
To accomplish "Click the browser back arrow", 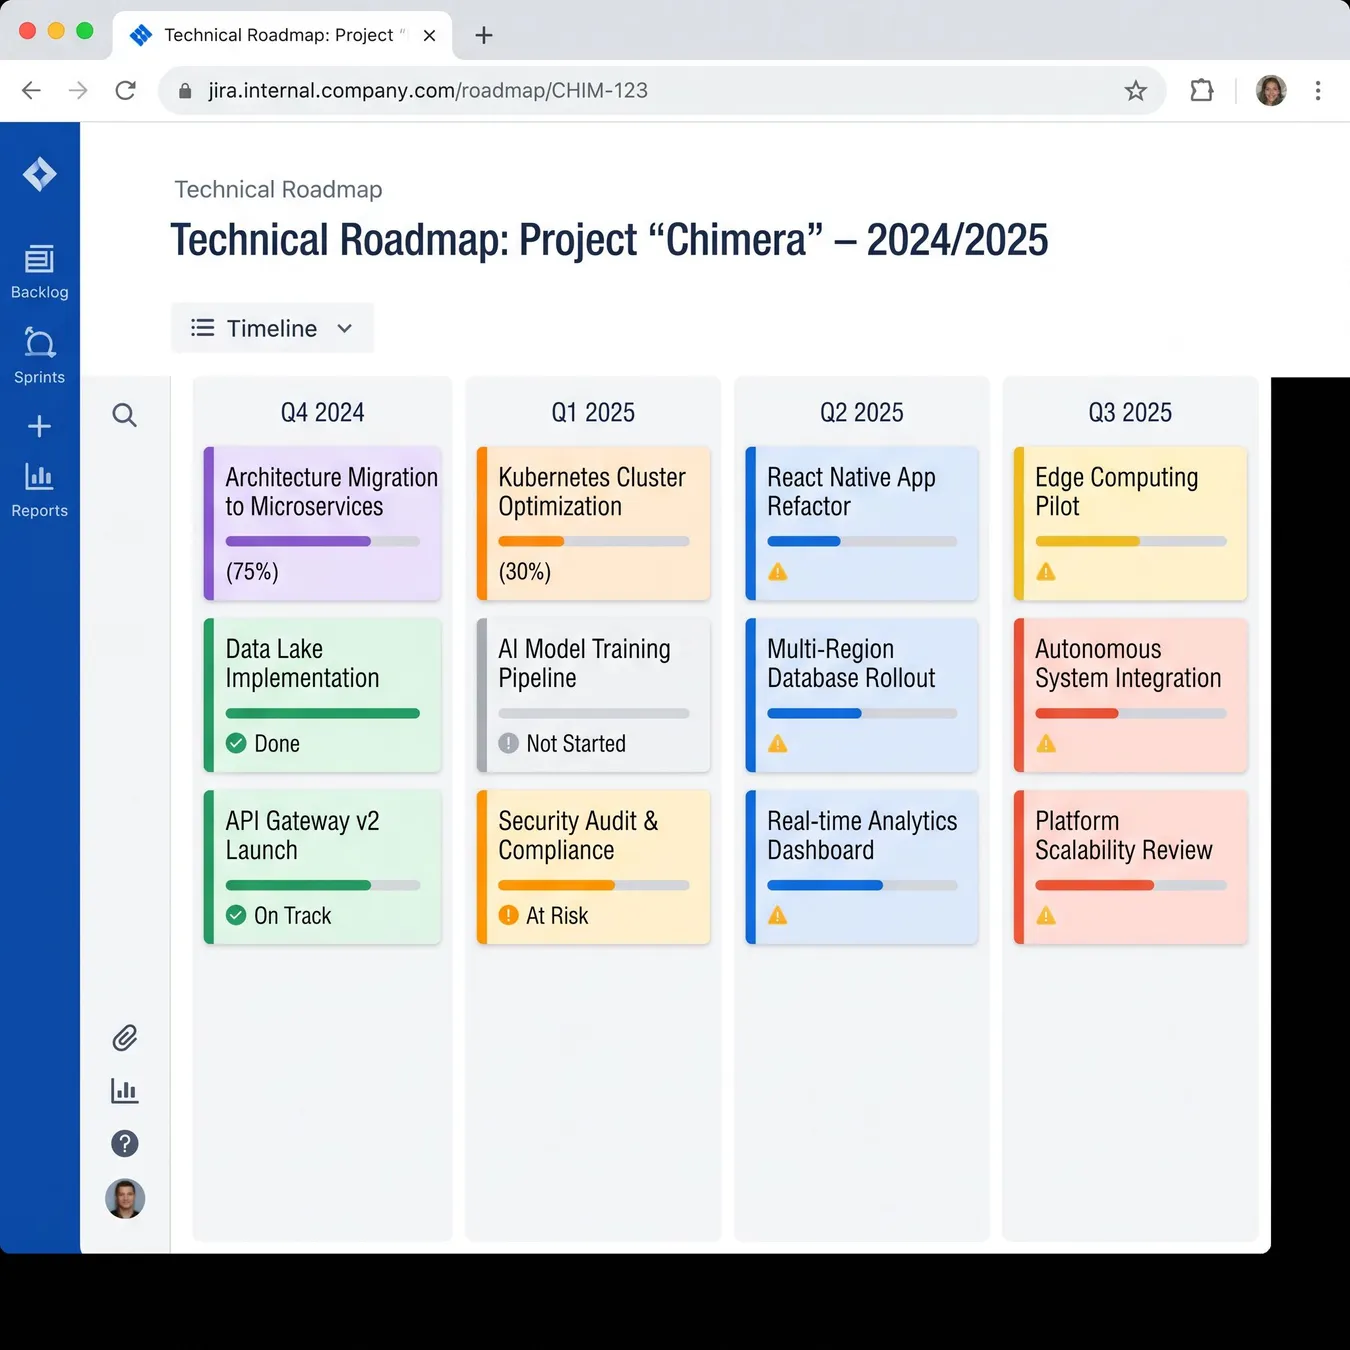I will coord(31,91).
